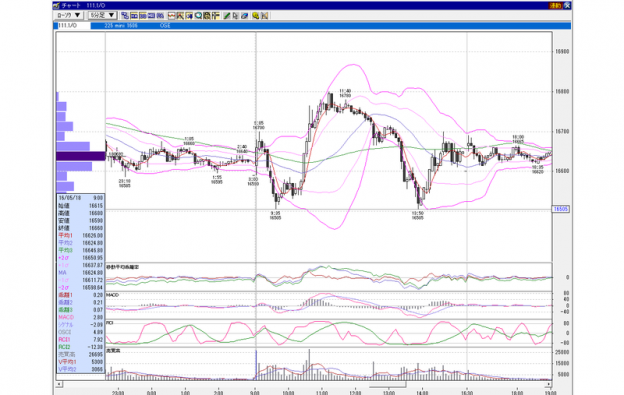Click the left arrow of horizontal scrollbar
Screen dimensions: 624x395
pos(59,384)
